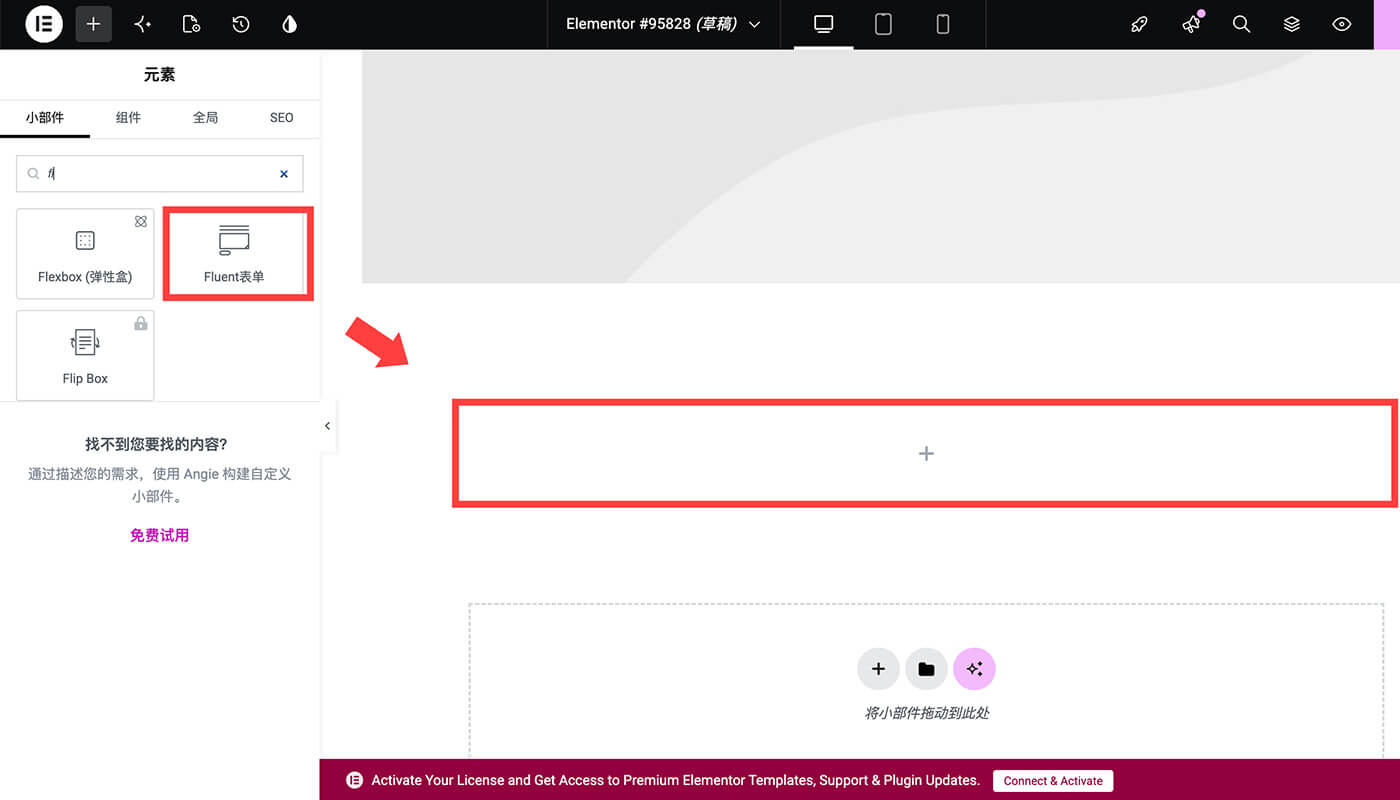The image size is (1400, 800).
Task: Expand the Elementor #95828 document dropdown
Action: coord(664,24)
